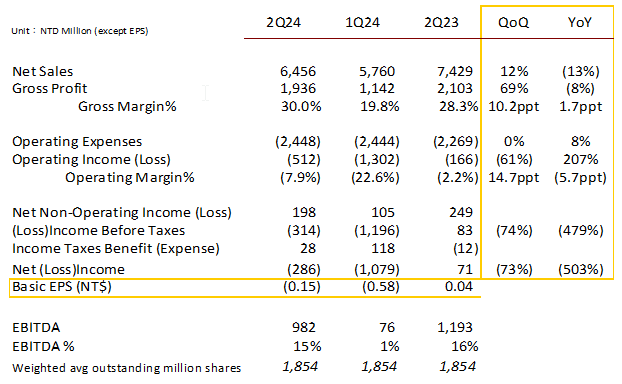This screenshot has height=384, width=622.
Task: Click Gross Margin% value 30.0%
Action: pos(301,106)
